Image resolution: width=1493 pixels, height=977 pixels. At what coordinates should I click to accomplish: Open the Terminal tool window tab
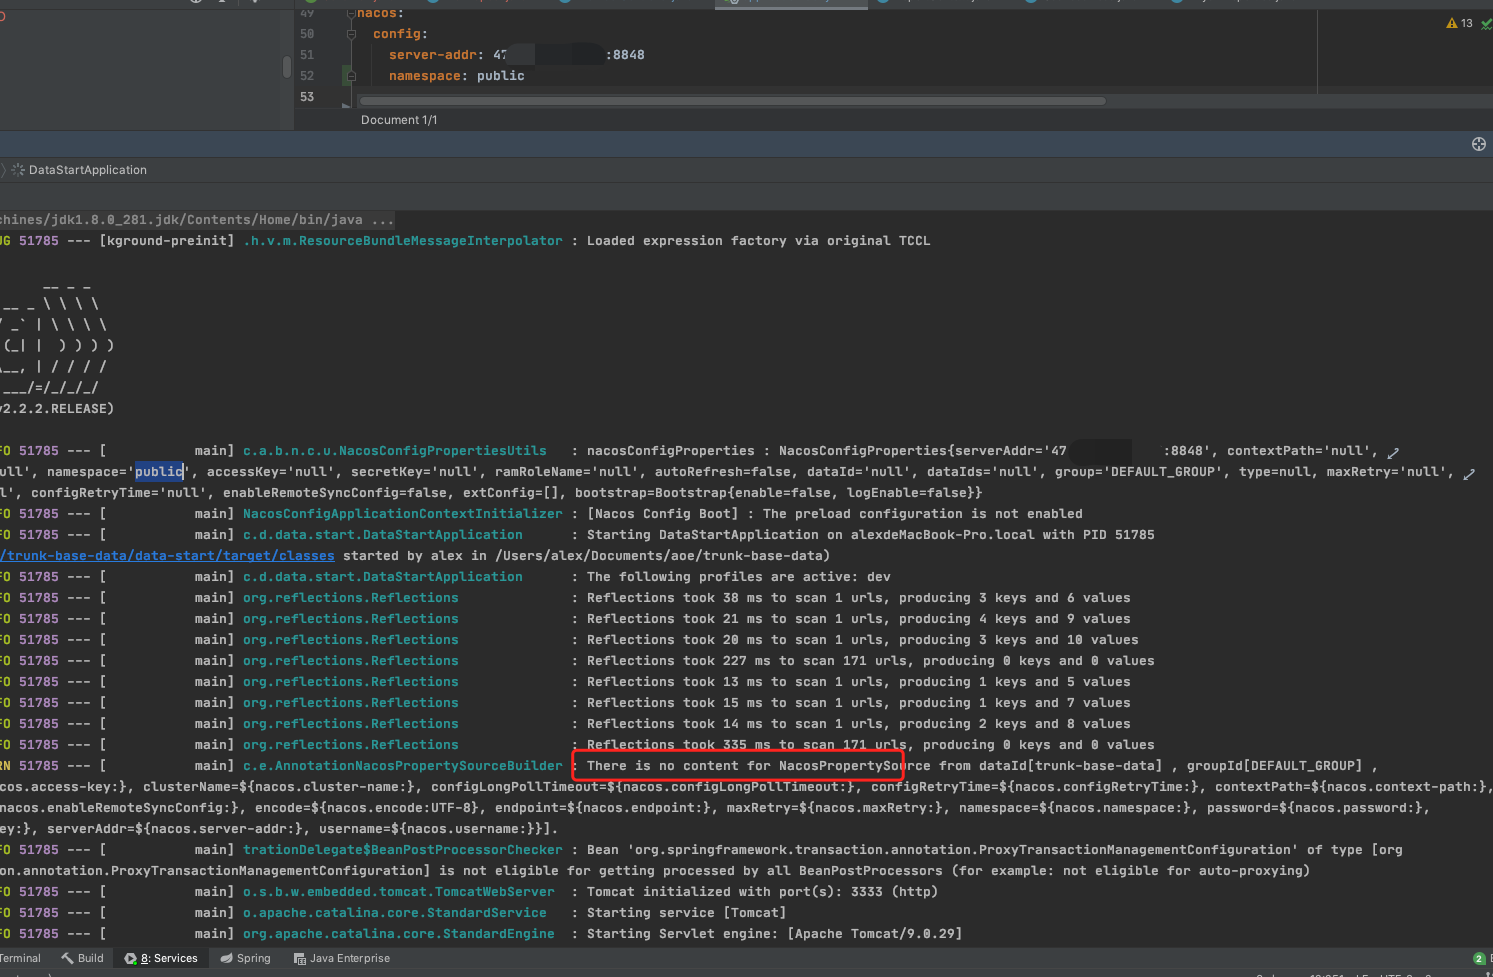click(x=20, y=958)
